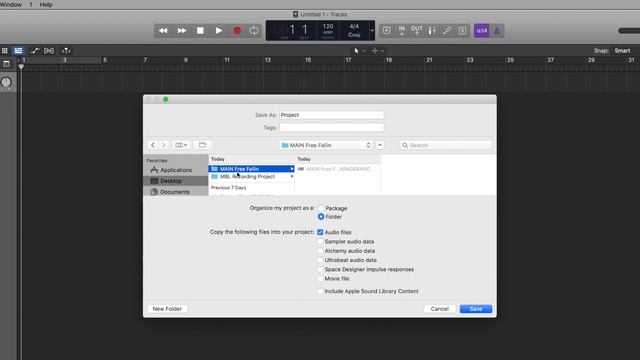Open the Snap Smart dropdown
The width and height of the screenshot is (640, 360).
[x=622, y=51]
